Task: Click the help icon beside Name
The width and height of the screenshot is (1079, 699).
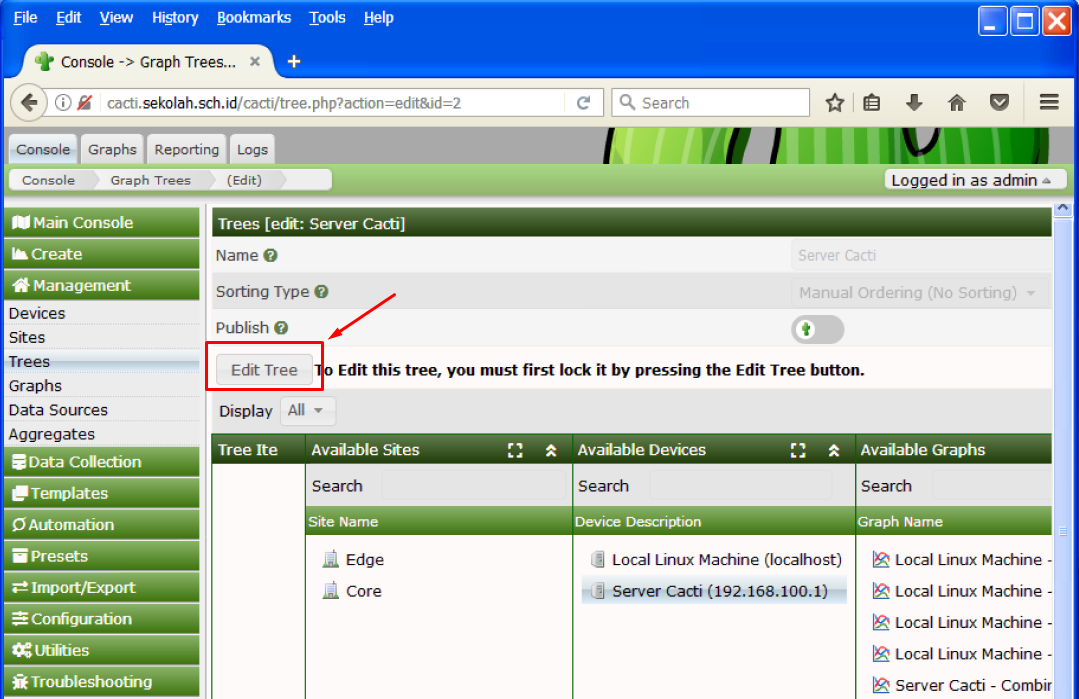Action: [270, 256]
